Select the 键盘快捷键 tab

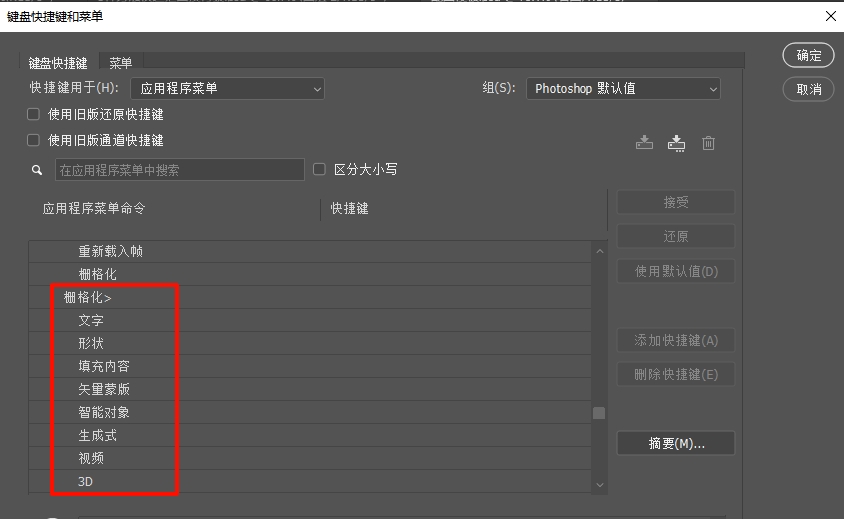point(58,62)
